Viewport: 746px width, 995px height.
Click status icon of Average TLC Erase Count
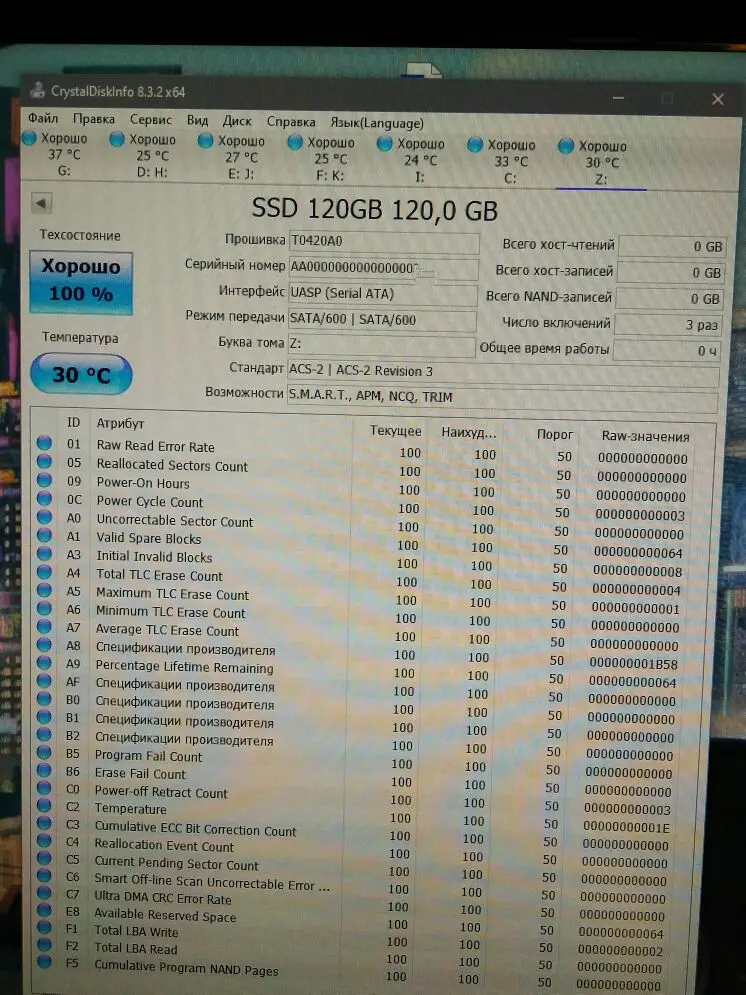click(44, 627)
